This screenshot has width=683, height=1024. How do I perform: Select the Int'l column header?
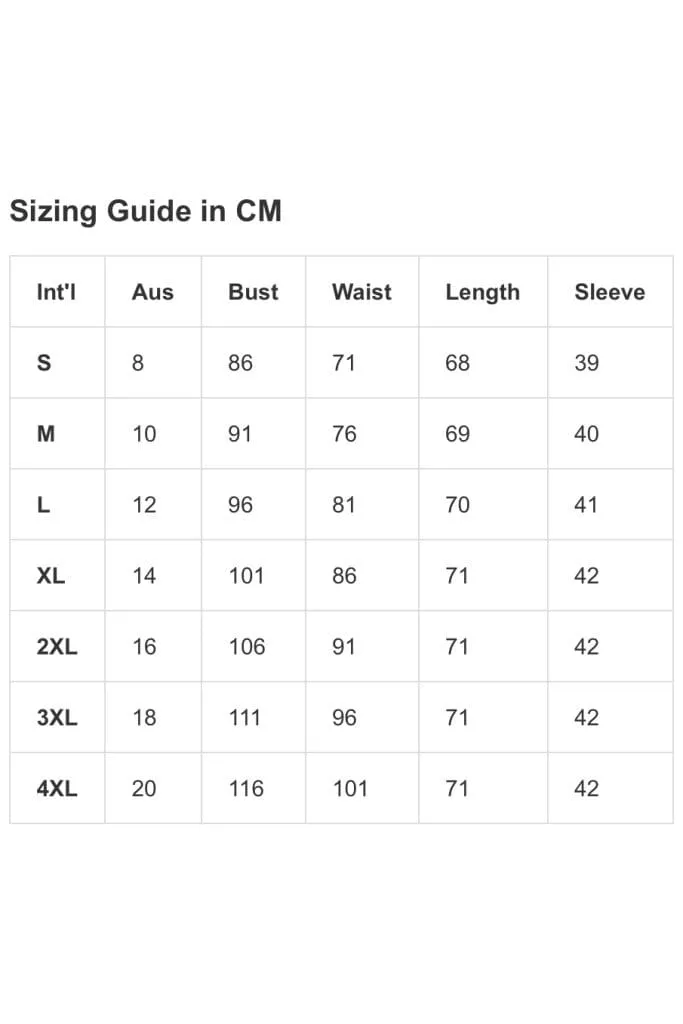pyautogui.click(x=56, y=292)
